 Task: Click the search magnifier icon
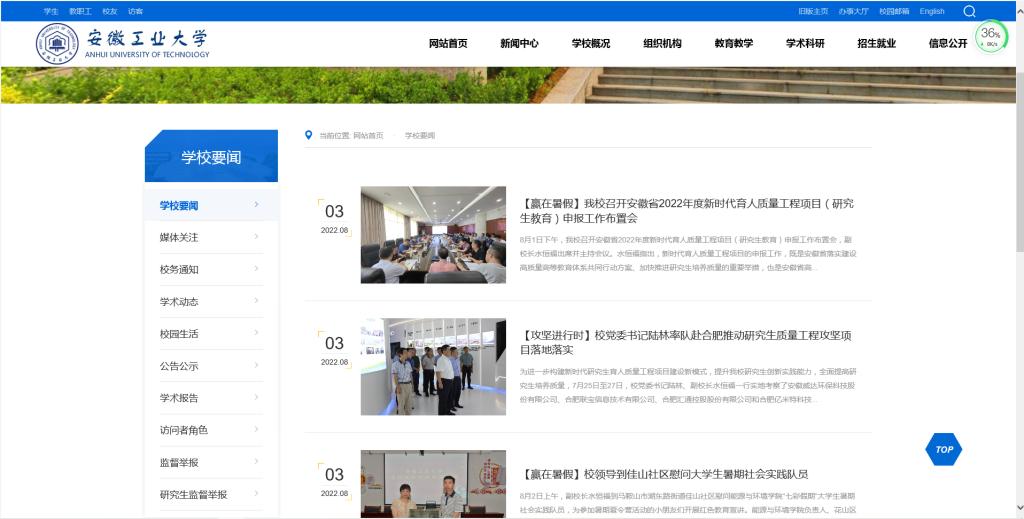pyautogui.click(x=969, y=11)
